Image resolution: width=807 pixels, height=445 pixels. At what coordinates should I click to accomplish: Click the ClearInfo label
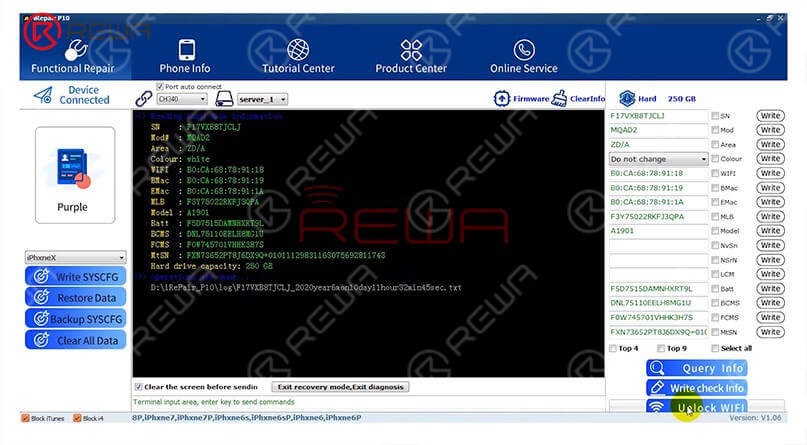[x=587, y=99]
